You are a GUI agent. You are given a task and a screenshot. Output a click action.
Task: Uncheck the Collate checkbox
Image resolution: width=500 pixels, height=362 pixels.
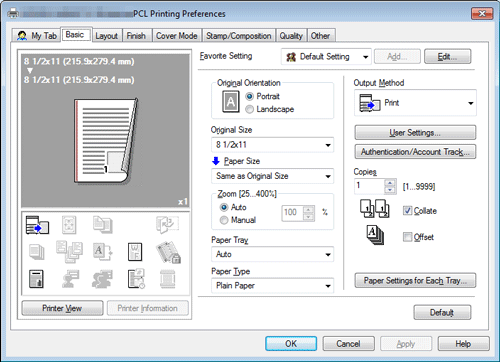(407, 211)
